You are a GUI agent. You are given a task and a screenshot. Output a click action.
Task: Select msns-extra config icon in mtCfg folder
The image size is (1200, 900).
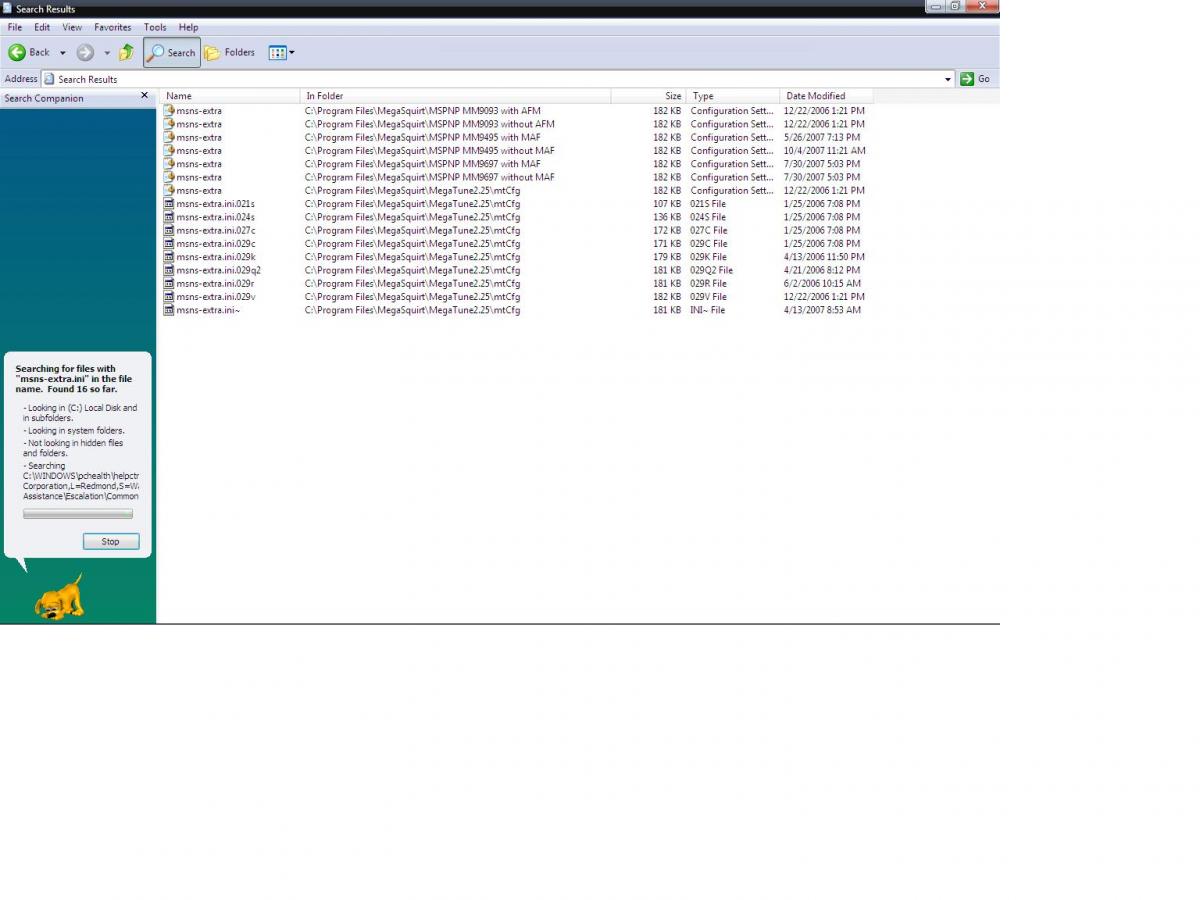[169, 190]
